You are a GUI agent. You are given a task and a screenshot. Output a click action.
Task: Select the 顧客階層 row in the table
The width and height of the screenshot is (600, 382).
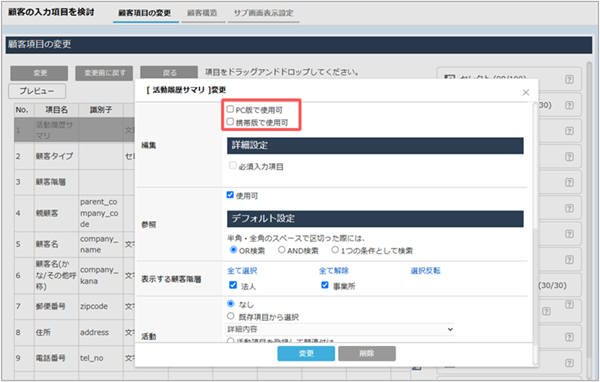[x=75, y=182]
